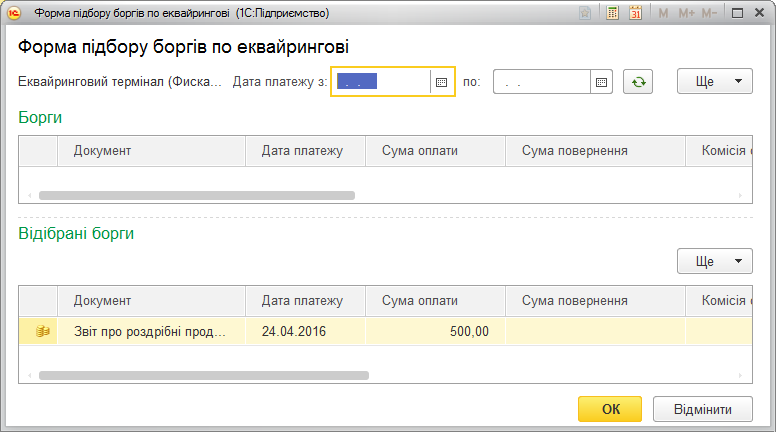
Task: Click the green refresh arrows button
Action: [638, 82]
